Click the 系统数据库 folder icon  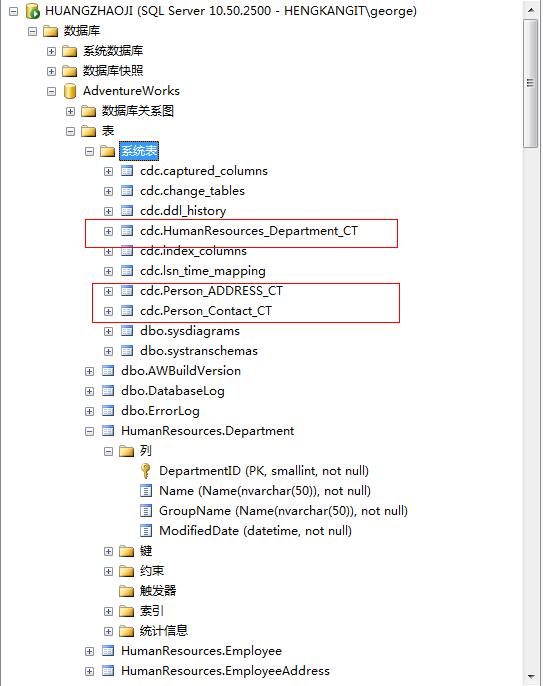click(70, 51)
